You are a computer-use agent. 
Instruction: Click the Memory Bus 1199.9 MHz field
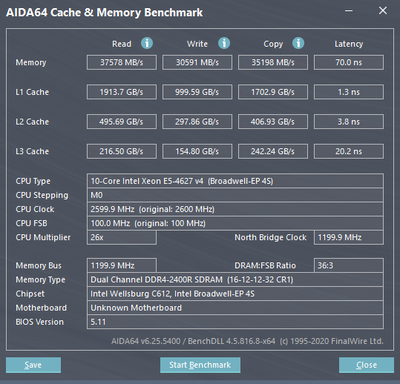tap(122, 266)
